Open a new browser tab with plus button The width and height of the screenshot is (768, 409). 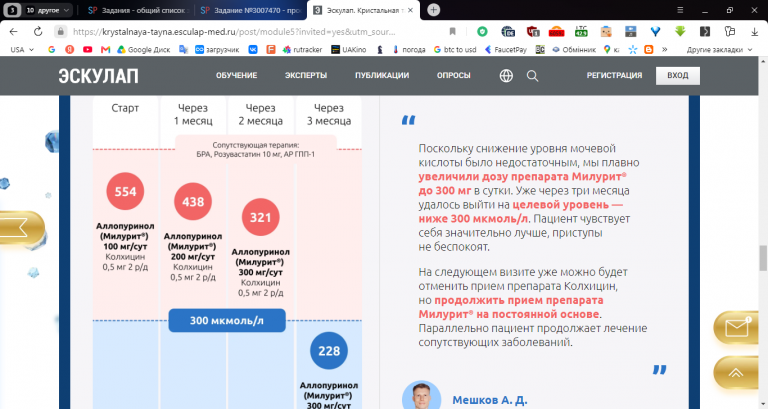tap(433, 10)
